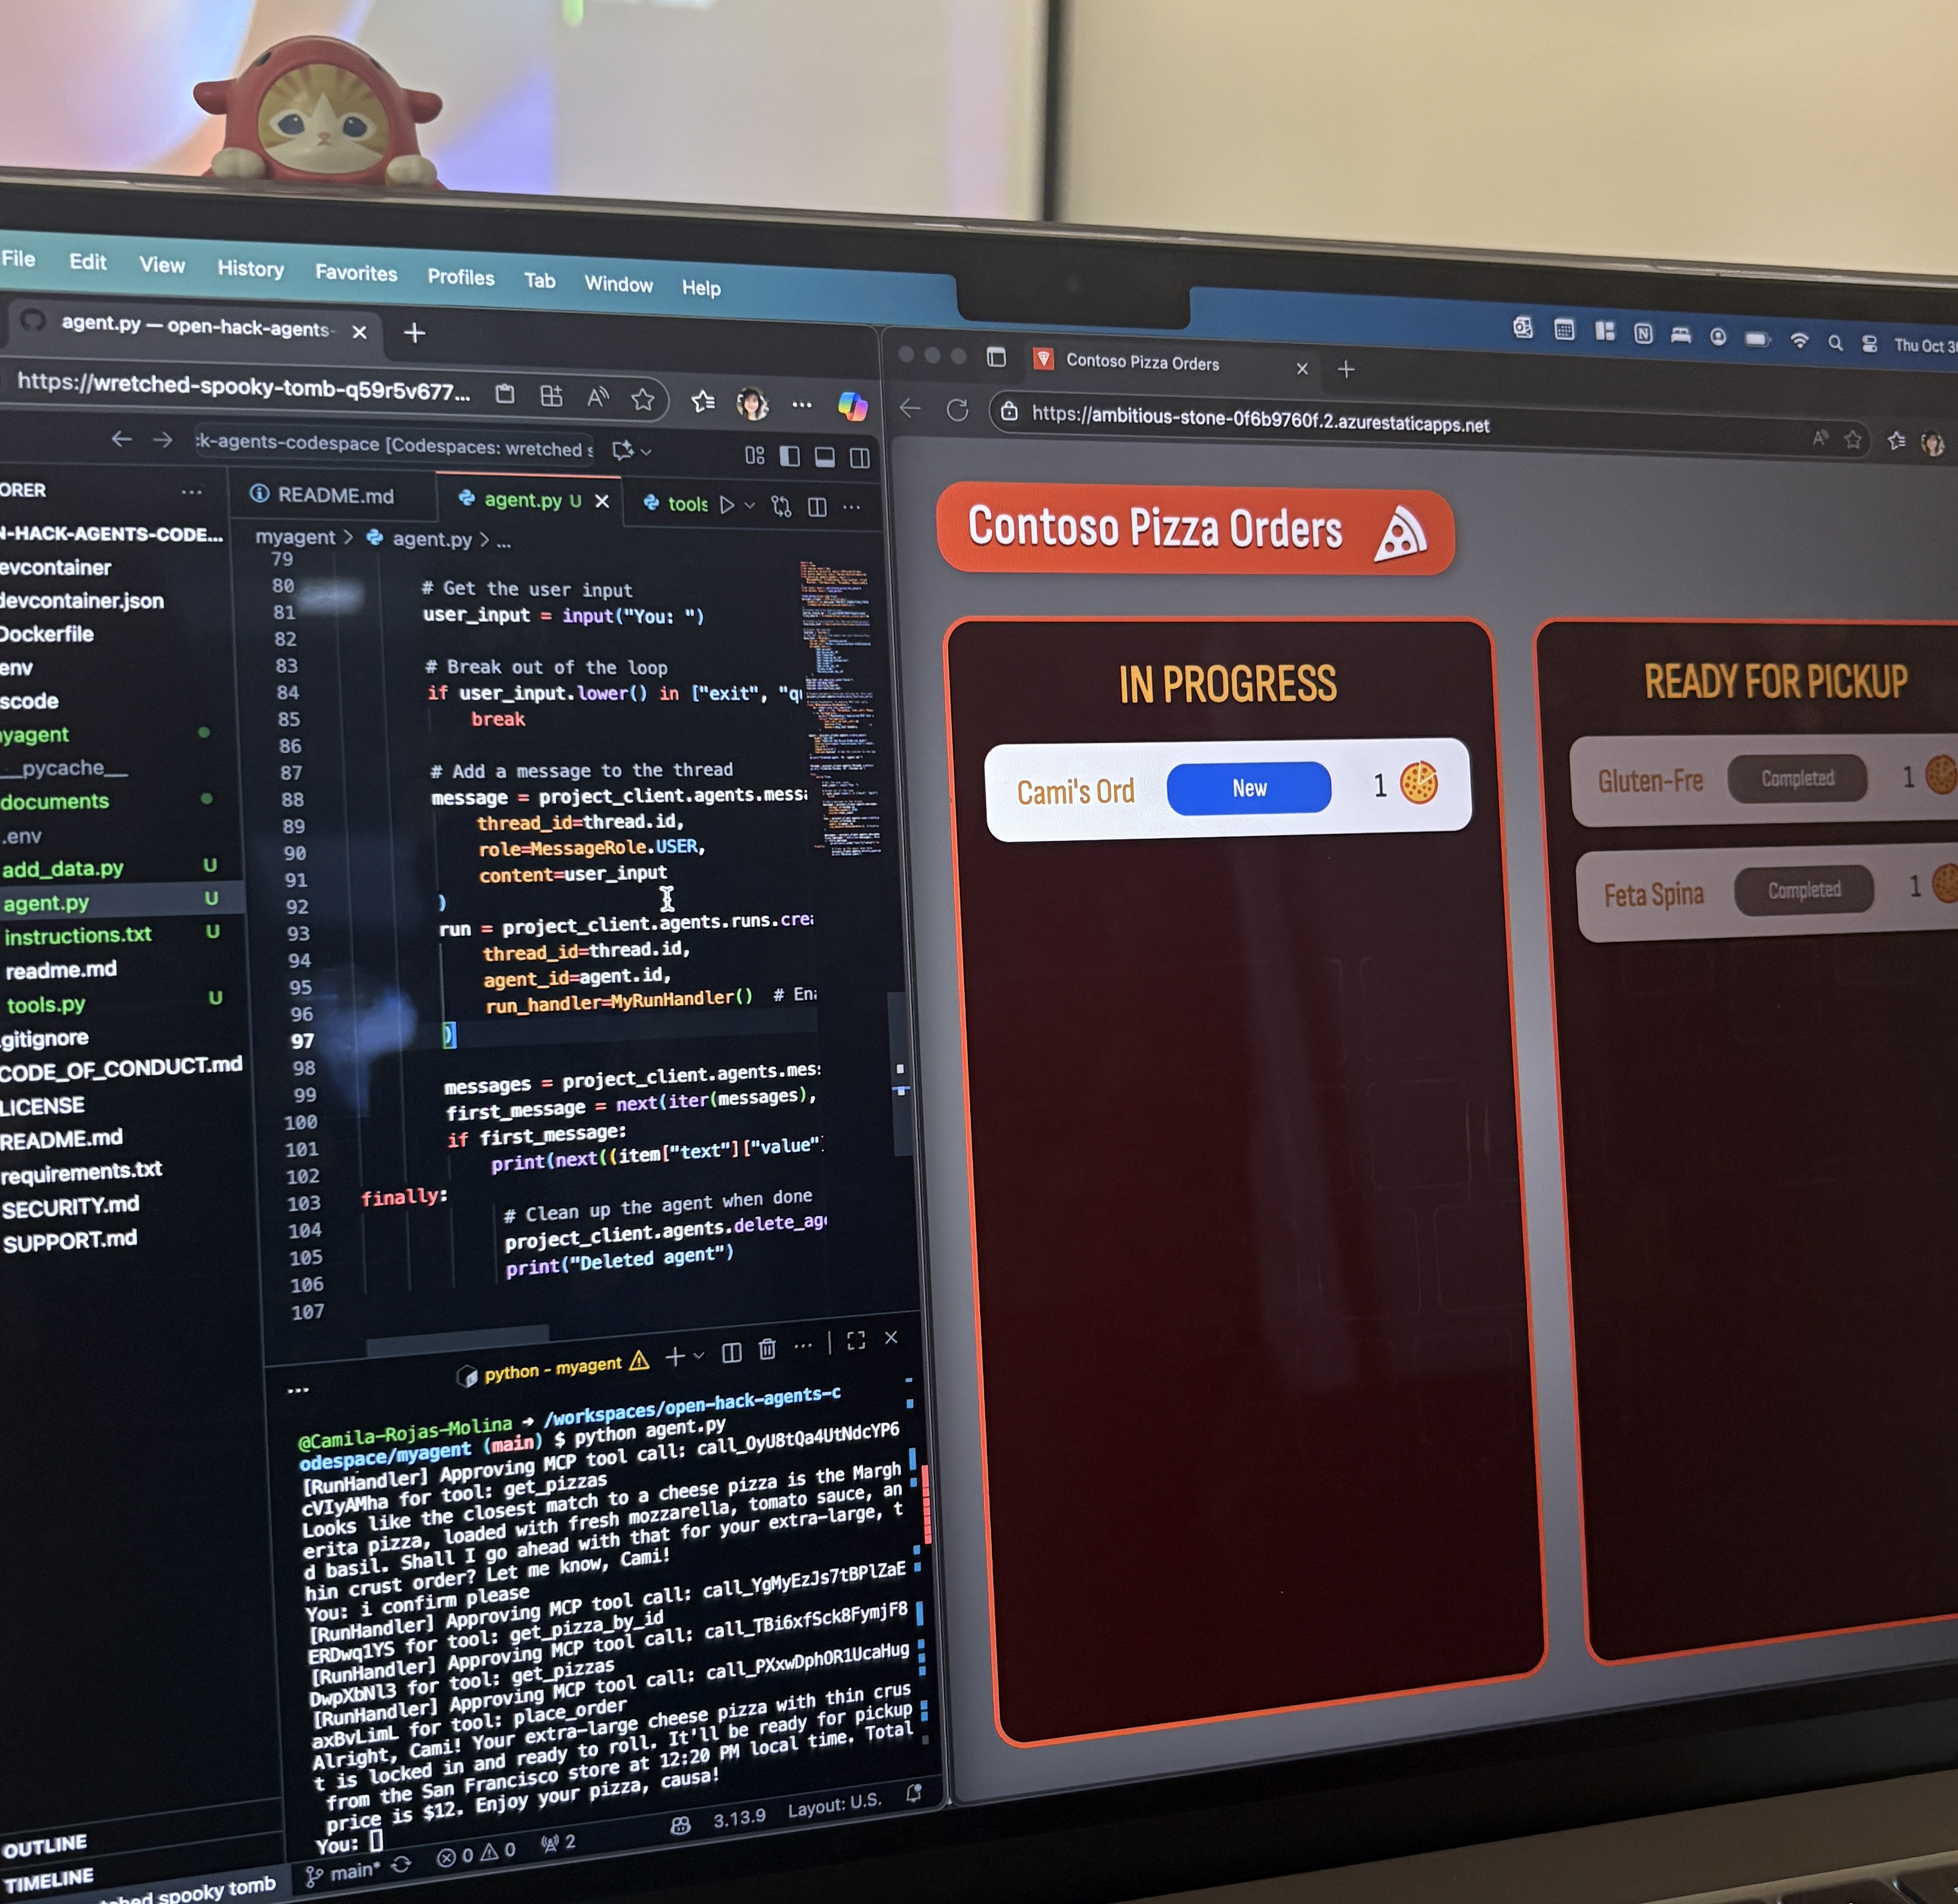
Task: Maximize the terminal panel size
Action: (x=856, y=1342)
